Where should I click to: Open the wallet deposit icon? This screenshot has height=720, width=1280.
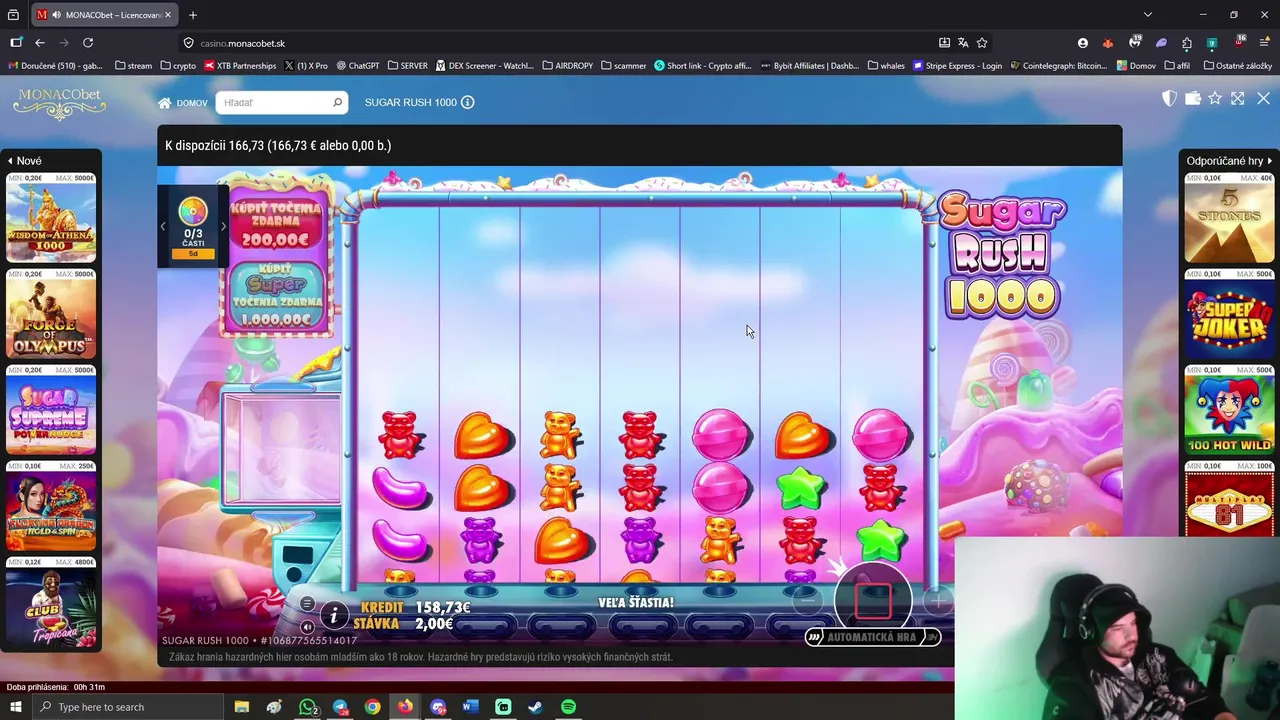pyautogui.click(x=1192, y=98)
